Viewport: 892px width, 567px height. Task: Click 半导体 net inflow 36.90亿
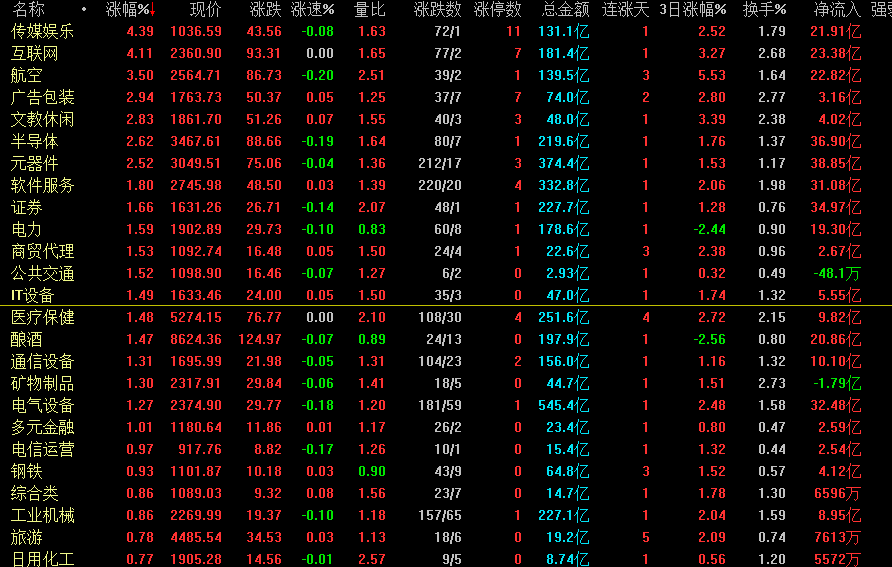point(836,141)
